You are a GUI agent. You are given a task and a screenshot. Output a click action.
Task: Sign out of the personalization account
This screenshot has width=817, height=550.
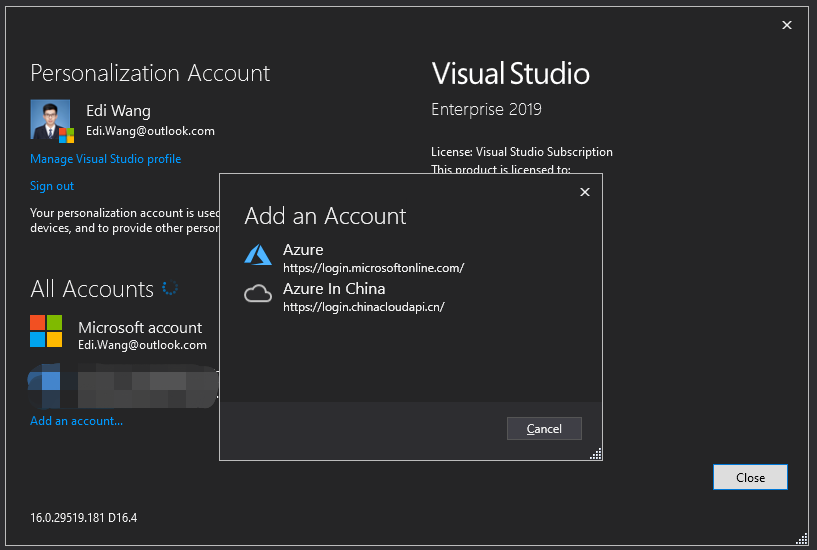tap(52, 186)
